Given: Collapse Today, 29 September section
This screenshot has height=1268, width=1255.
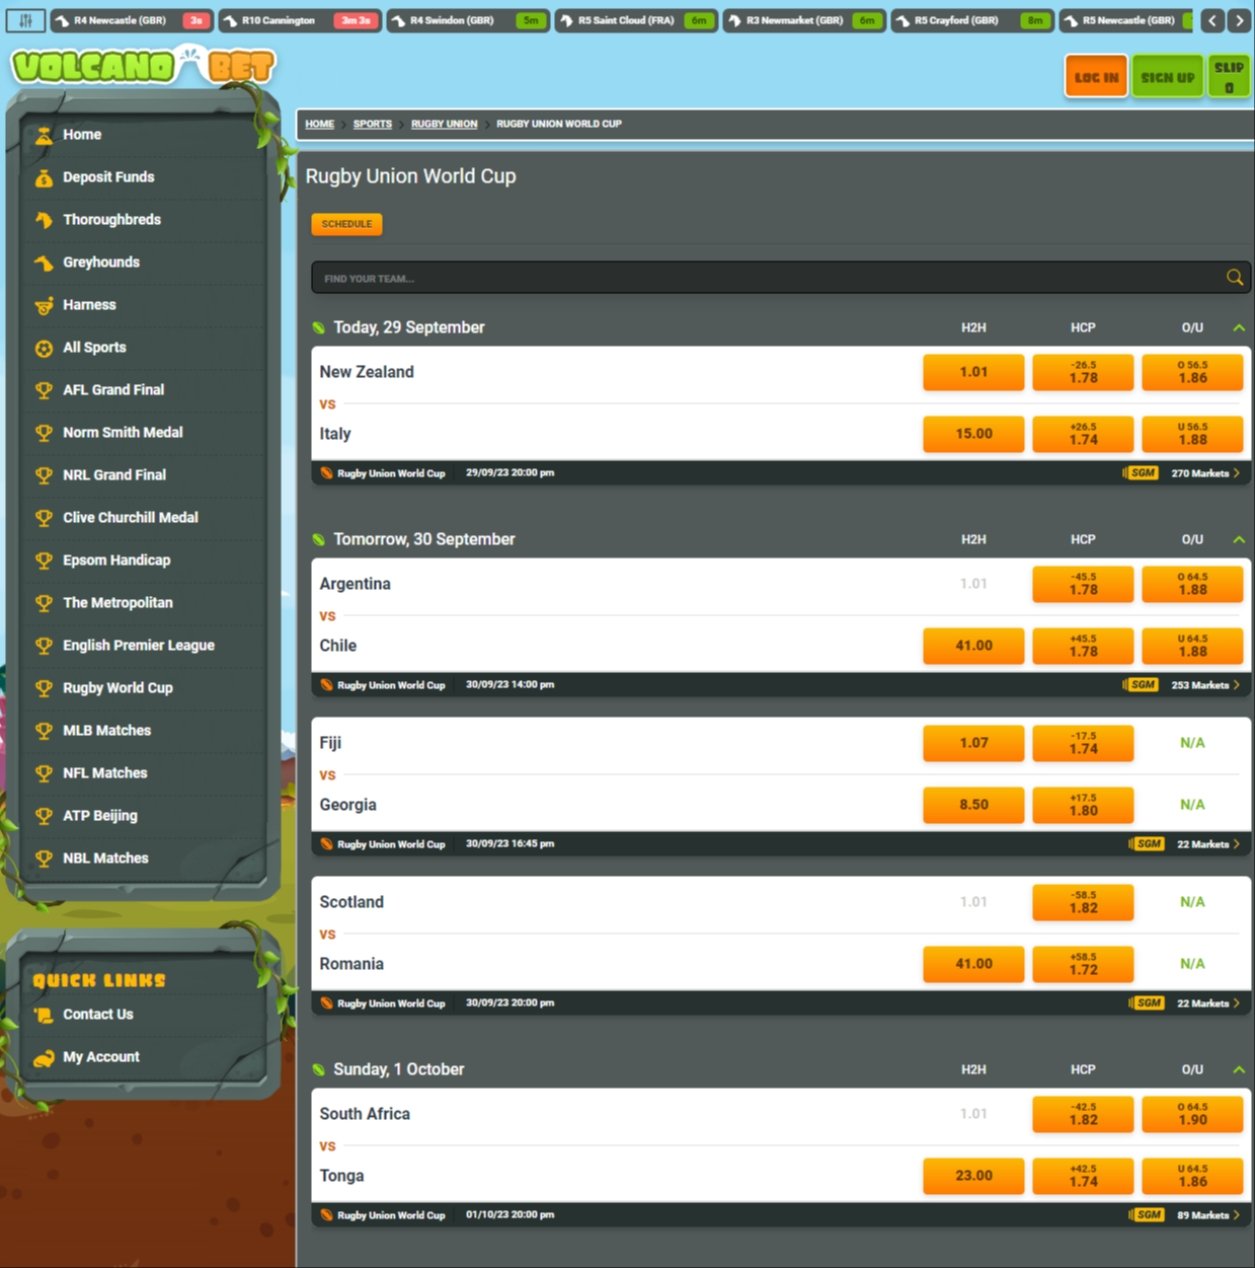Looking at the screenshot, I should (x=1239, y=328).
